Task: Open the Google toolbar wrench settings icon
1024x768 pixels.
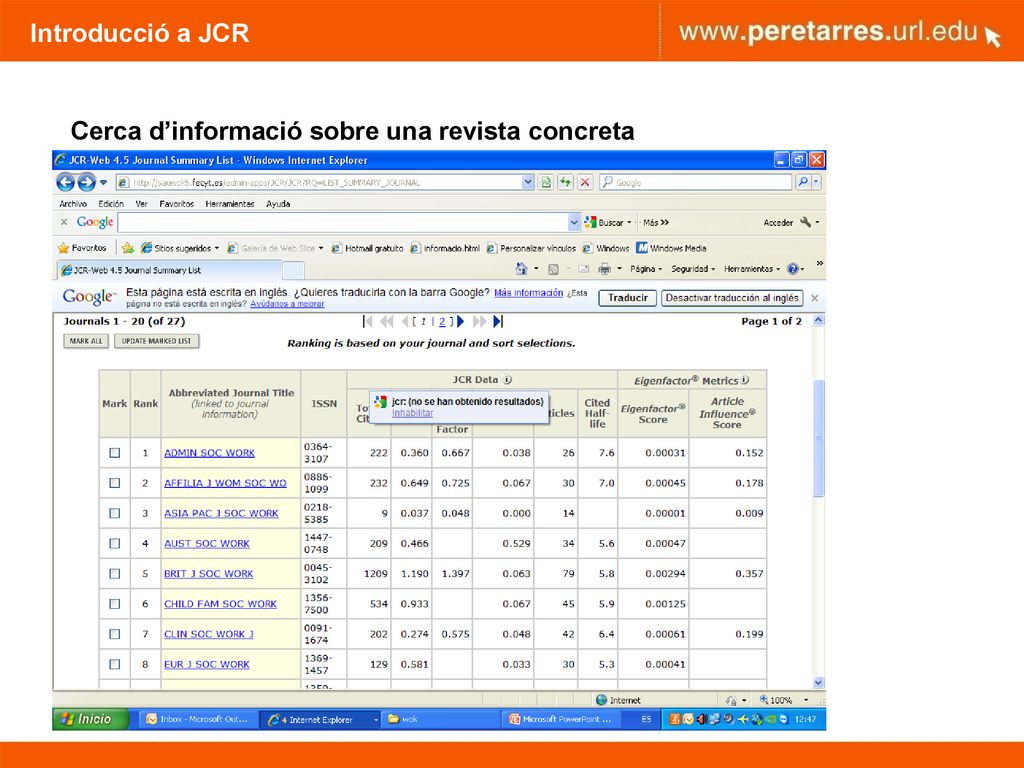Action: click(805, 222)
